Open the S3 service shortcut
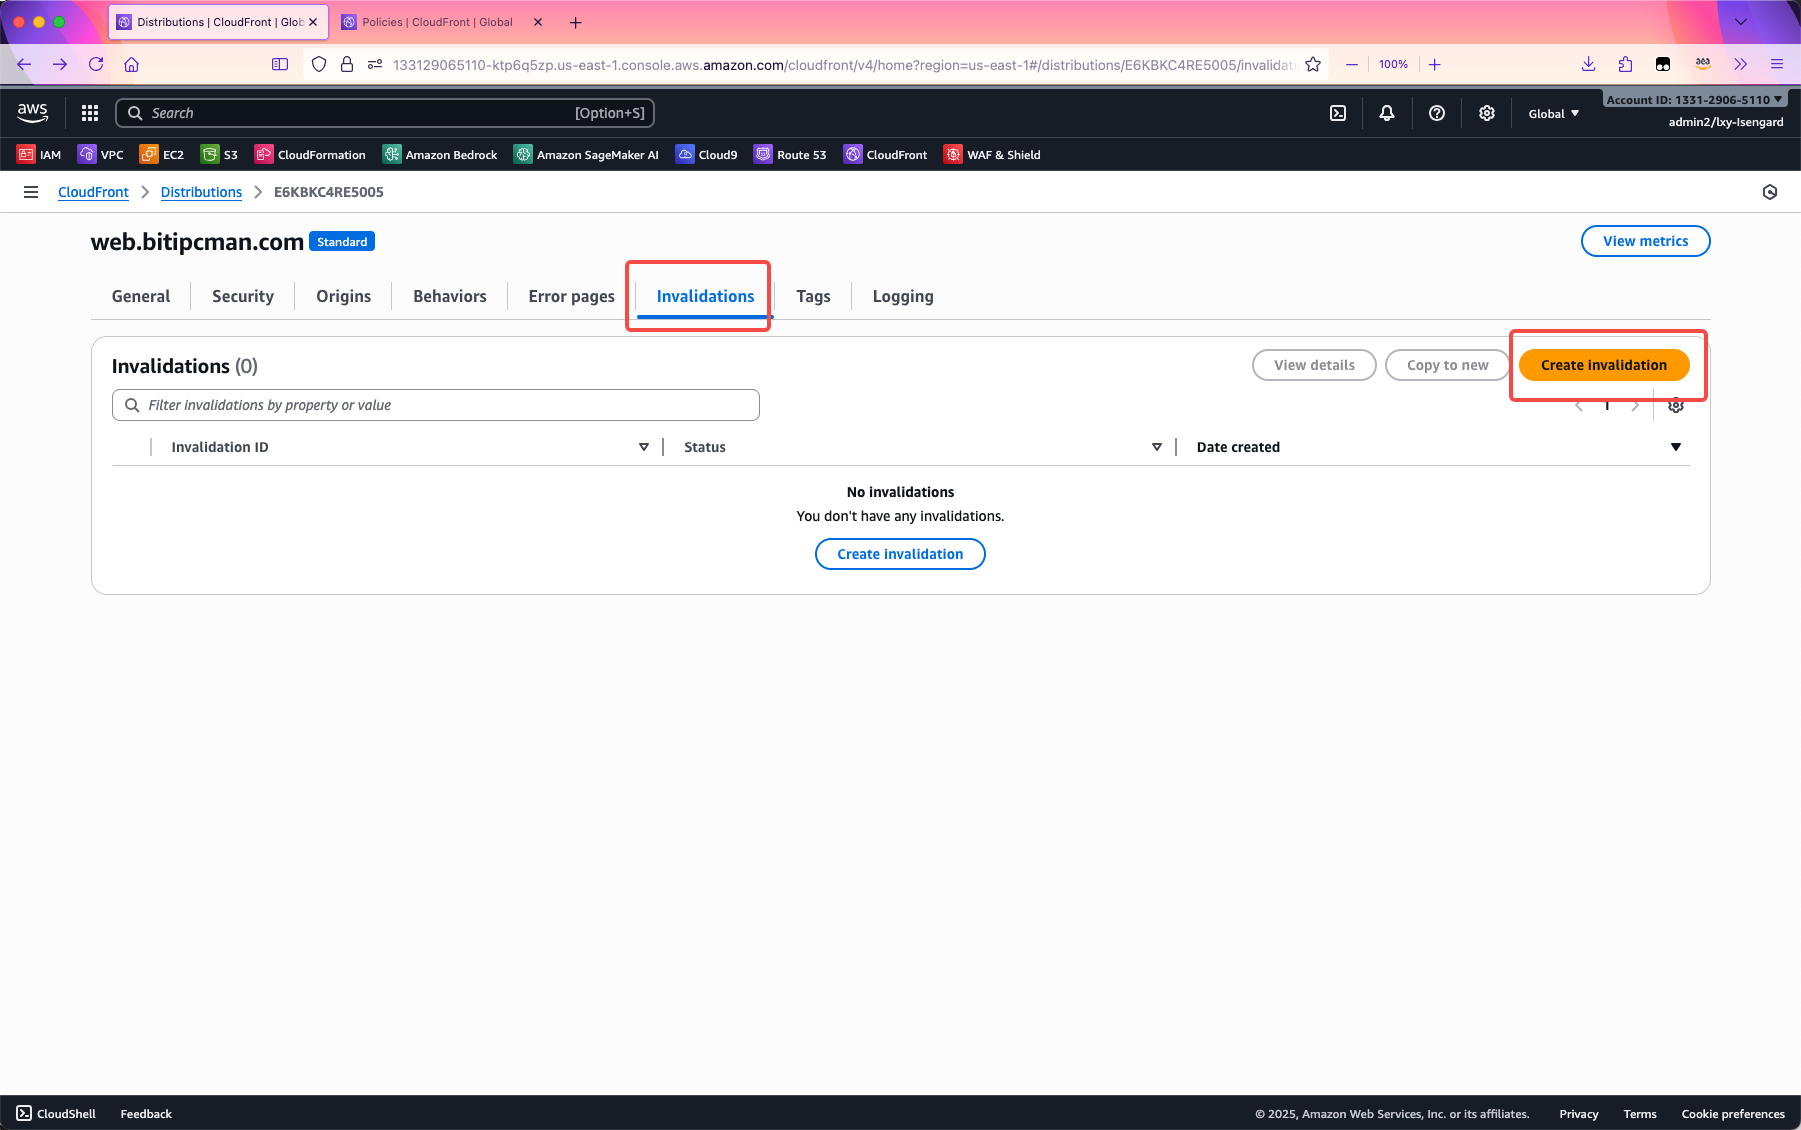Screen dimensions: 1801x1130 219,155
